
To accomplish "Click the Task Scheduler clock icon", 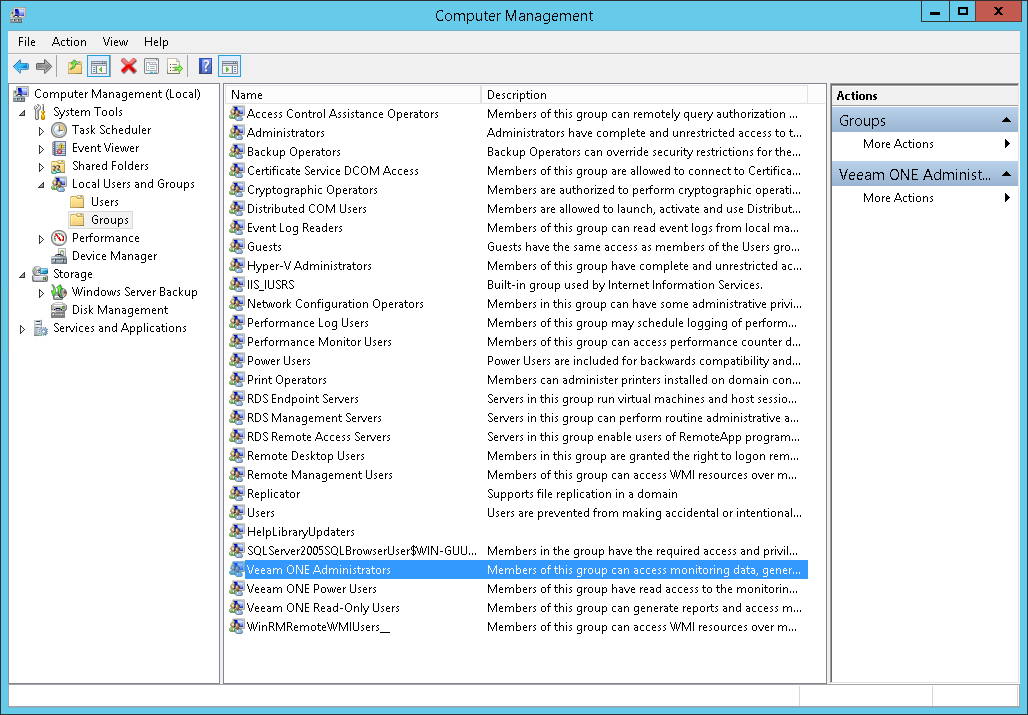I will 59,130.
